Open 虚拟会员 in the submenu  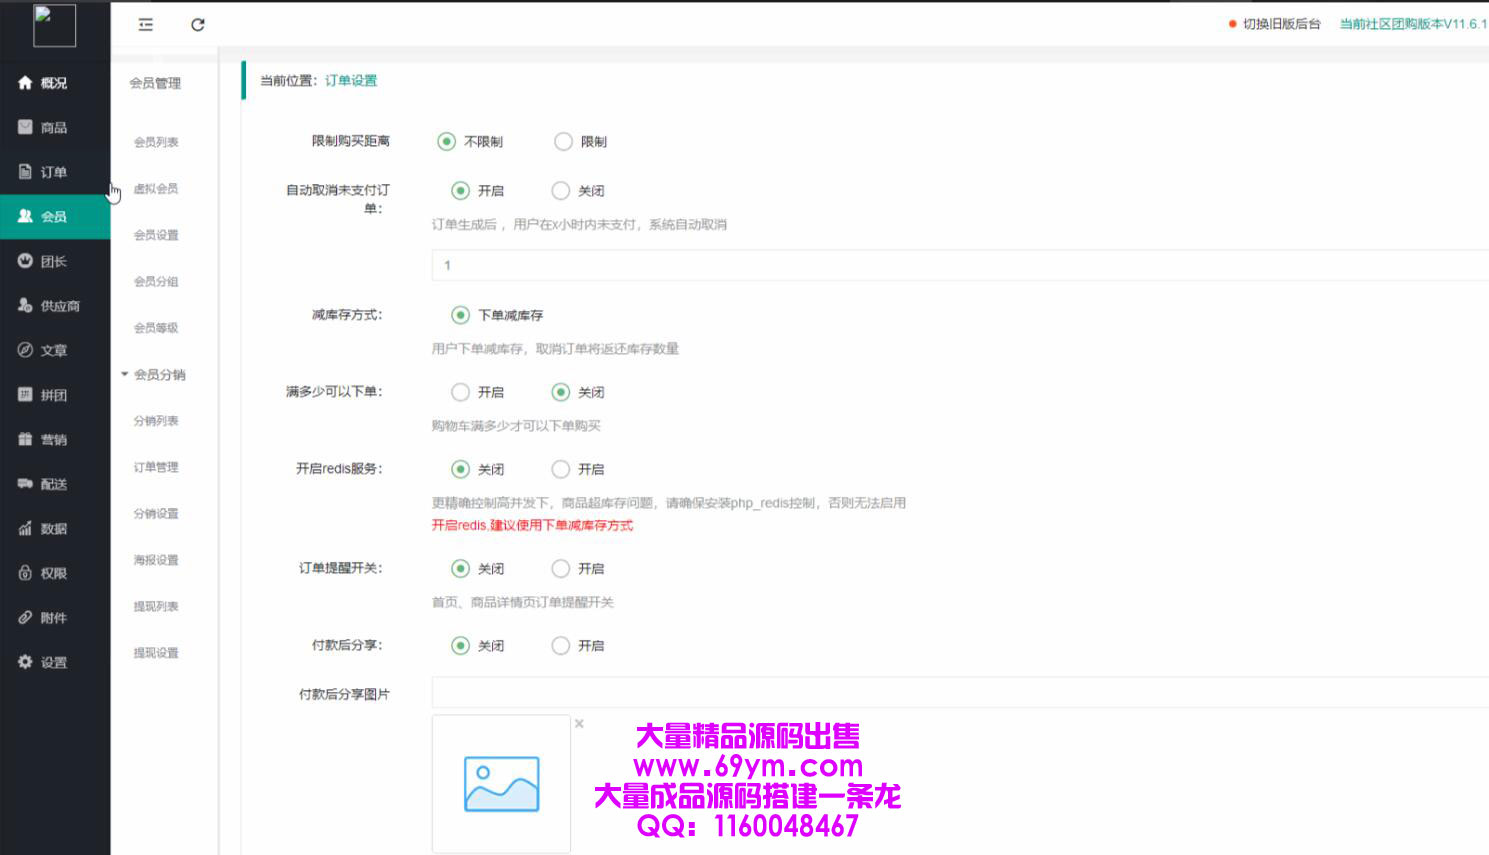pos(156,189)
